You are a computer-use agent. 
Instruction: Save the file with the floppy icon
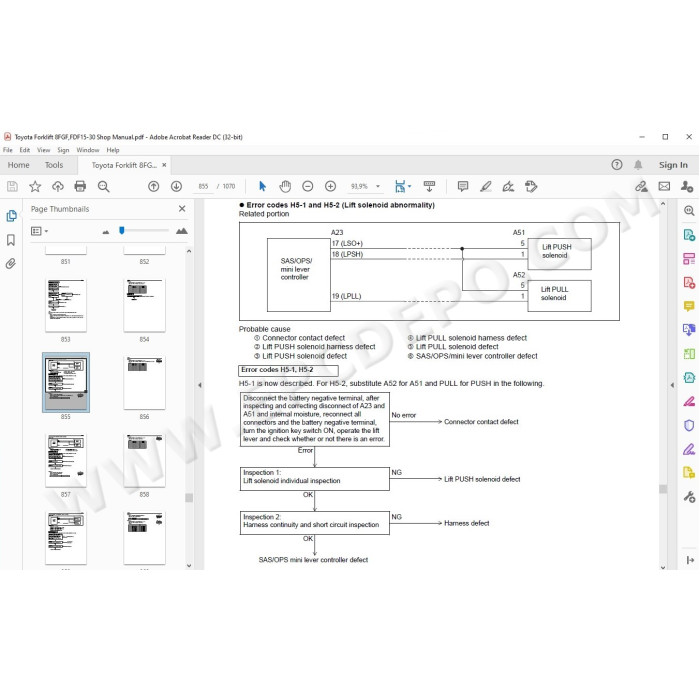coord(12,186)
